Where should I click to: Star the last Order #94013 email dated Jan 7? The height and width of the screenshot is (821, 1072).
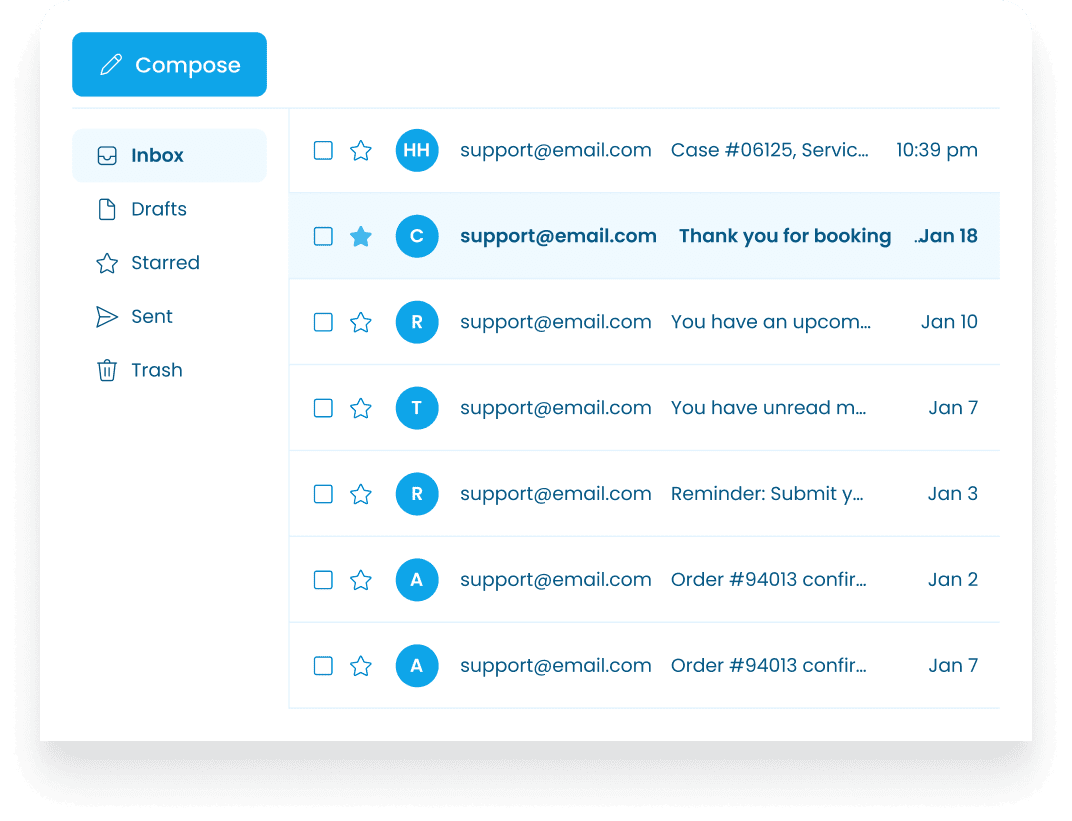[361, 666]
